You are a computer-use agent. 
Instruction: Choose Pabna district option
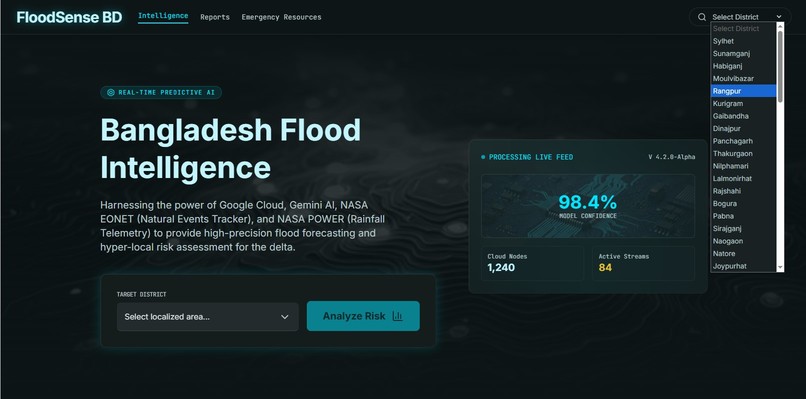point(743,216)
